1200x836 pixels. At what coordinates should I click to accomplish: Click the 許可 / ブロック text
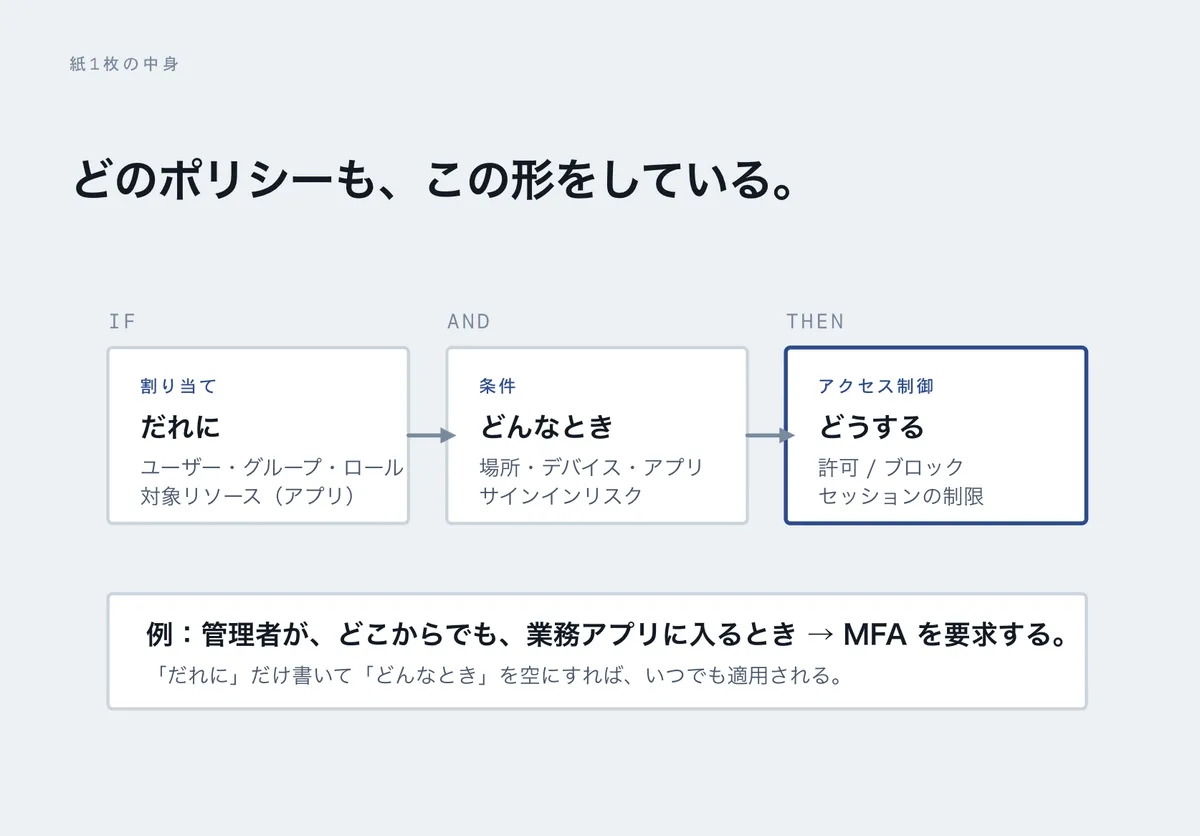pyautogui.click(x=891, y=467)
